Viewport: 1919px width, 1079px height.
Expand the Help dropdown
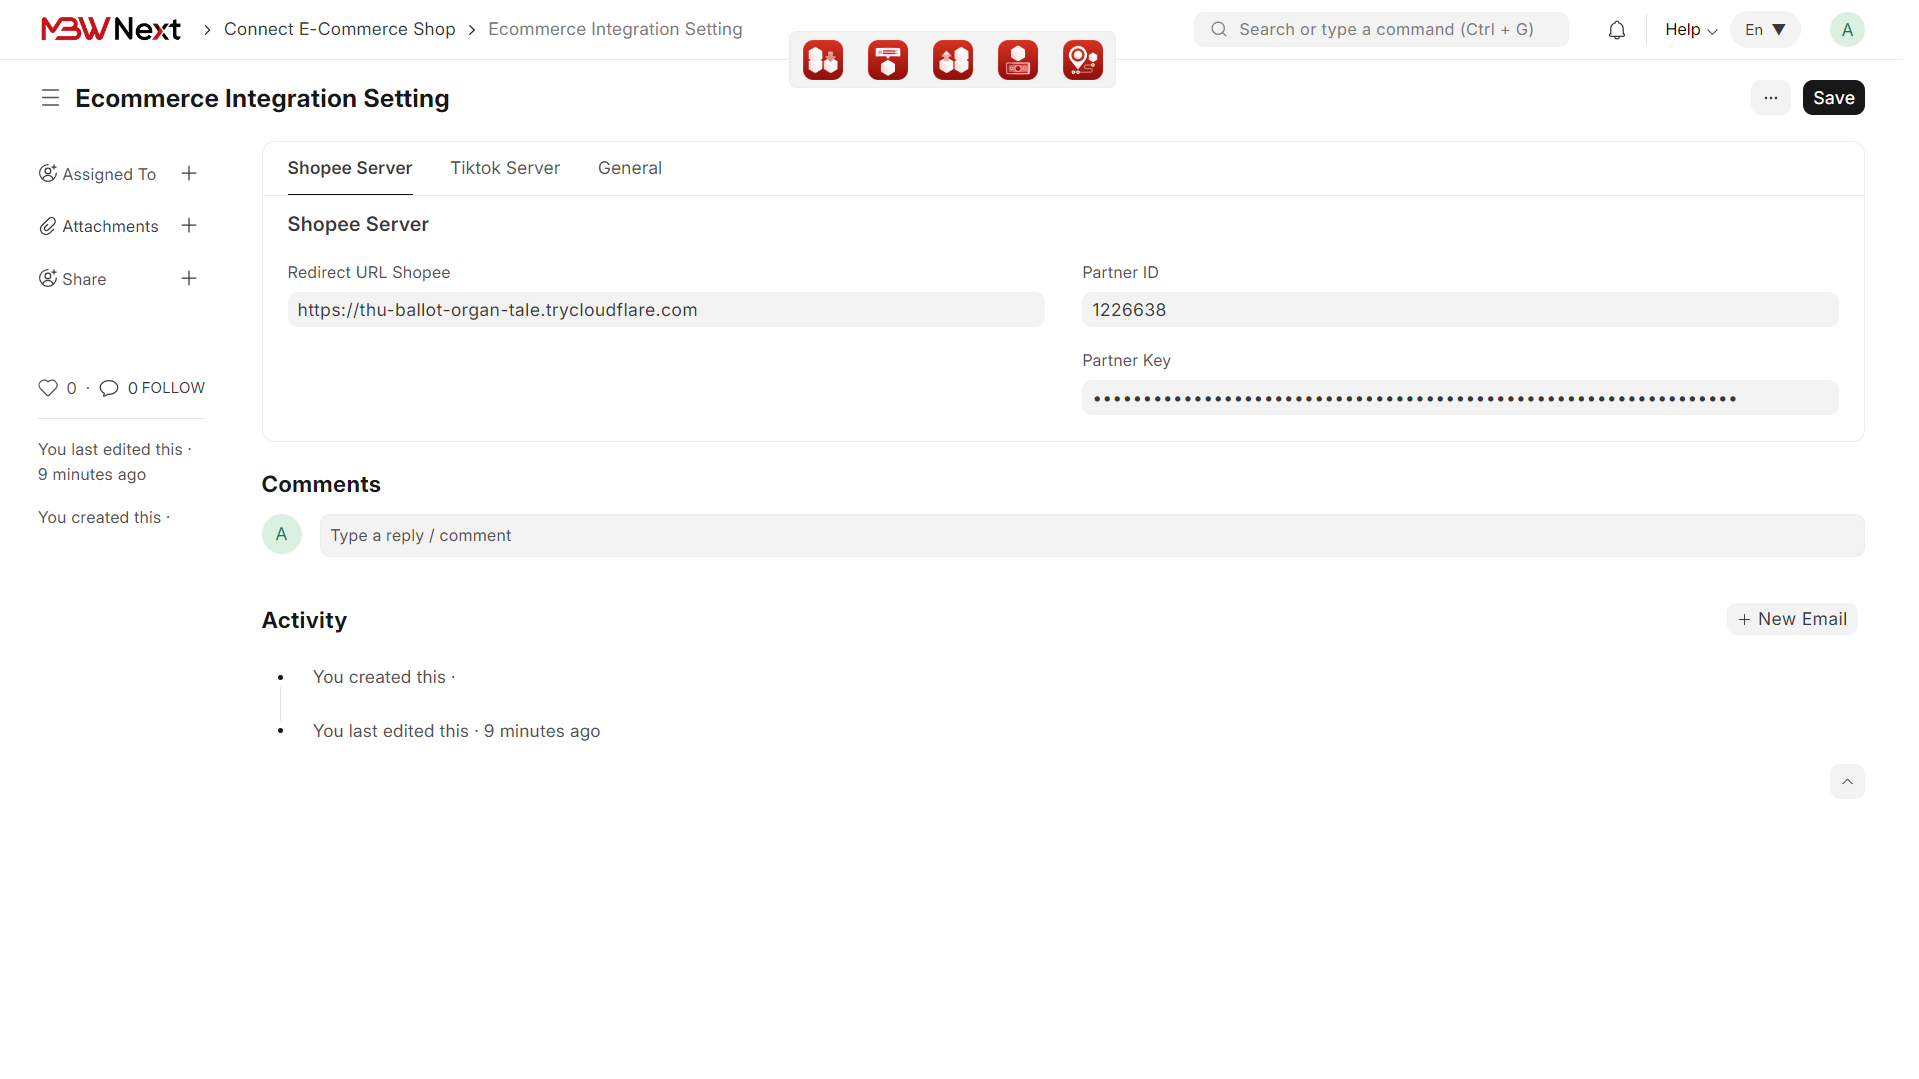1690,30
